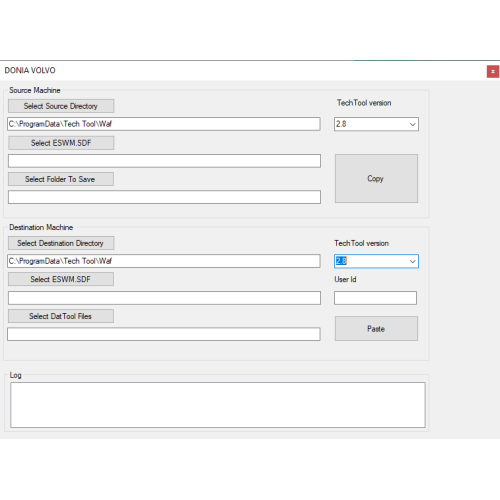
Task: Click the source TechTool version label
Action: point(364,103)
